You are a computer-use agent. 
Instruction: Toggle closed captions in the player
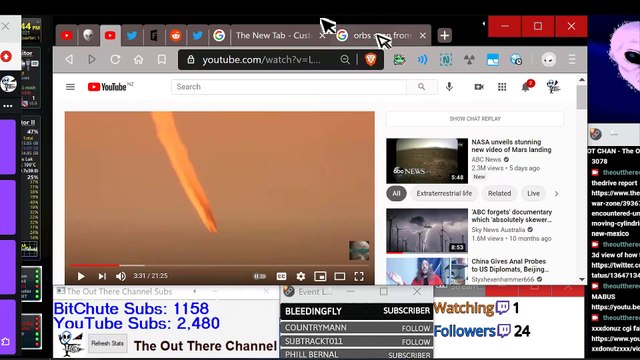pos(281,276)
